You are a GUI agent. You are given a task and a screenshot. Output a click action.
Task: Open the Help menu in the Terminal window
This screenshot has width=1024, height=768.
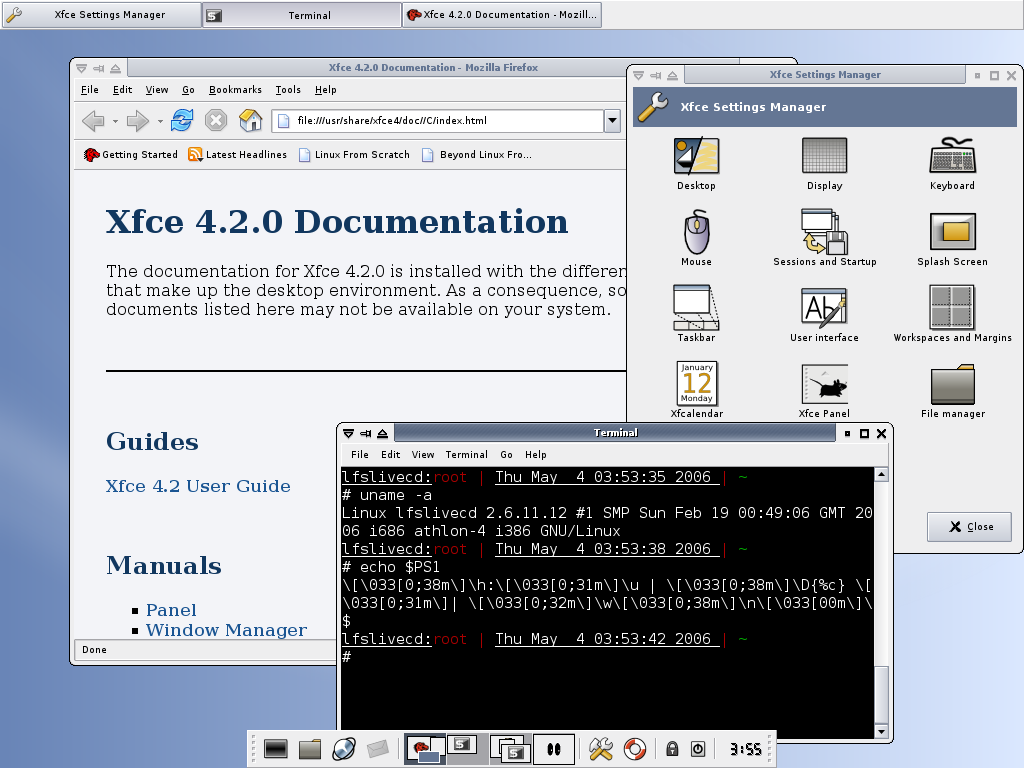tap(536, 455)
